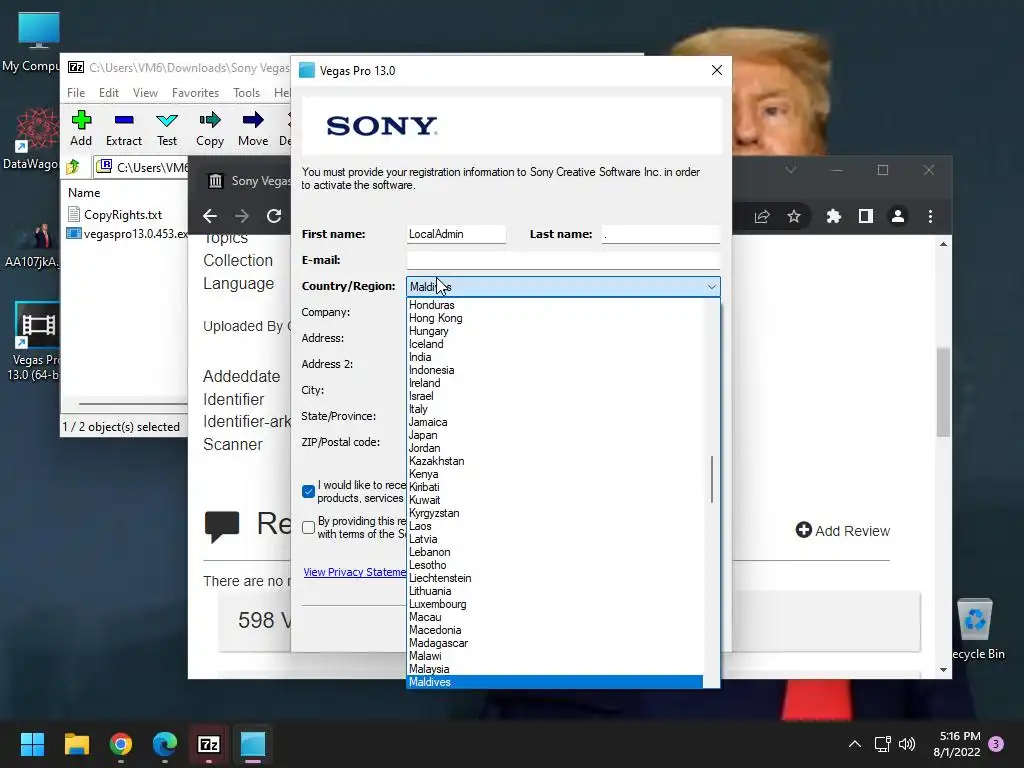Click the Last name input field
The width and height of the screenshot is (1024, 768).
pyautogui.click(x=661, y=234)
